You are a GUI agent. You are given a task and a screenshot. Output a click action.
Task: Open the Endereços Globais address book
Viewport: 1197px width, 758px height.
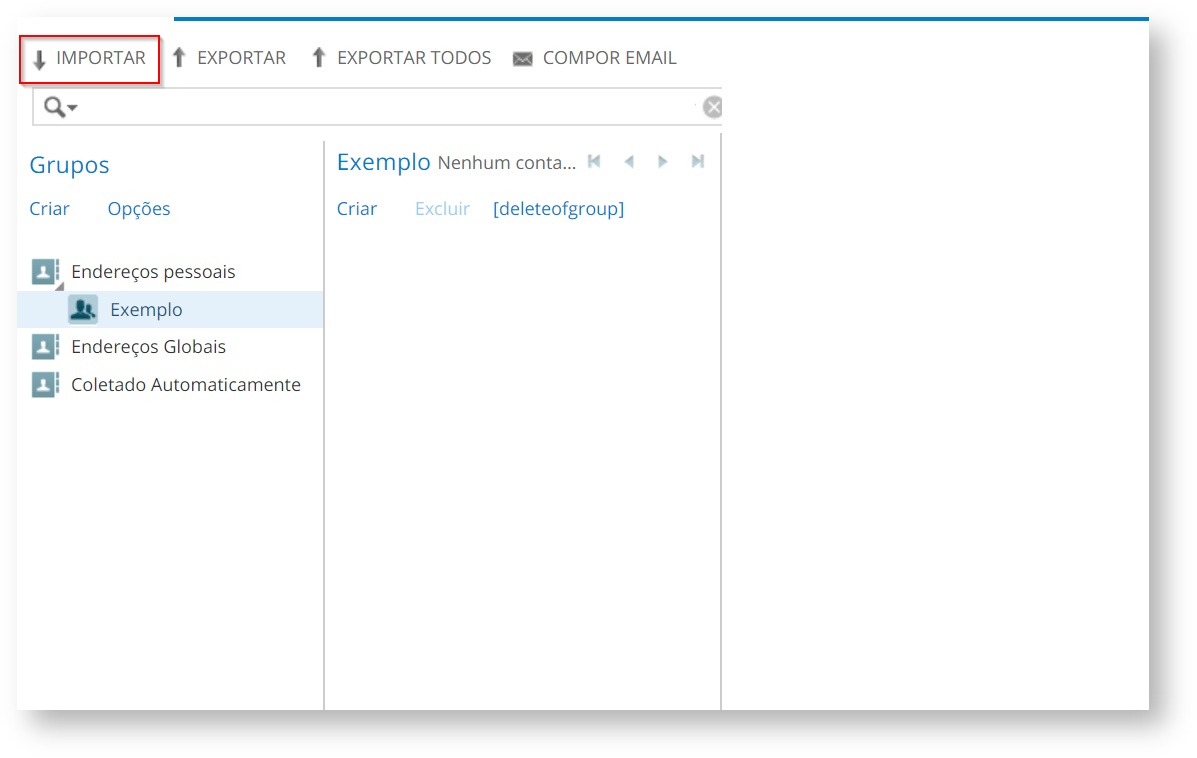(148, 347)
